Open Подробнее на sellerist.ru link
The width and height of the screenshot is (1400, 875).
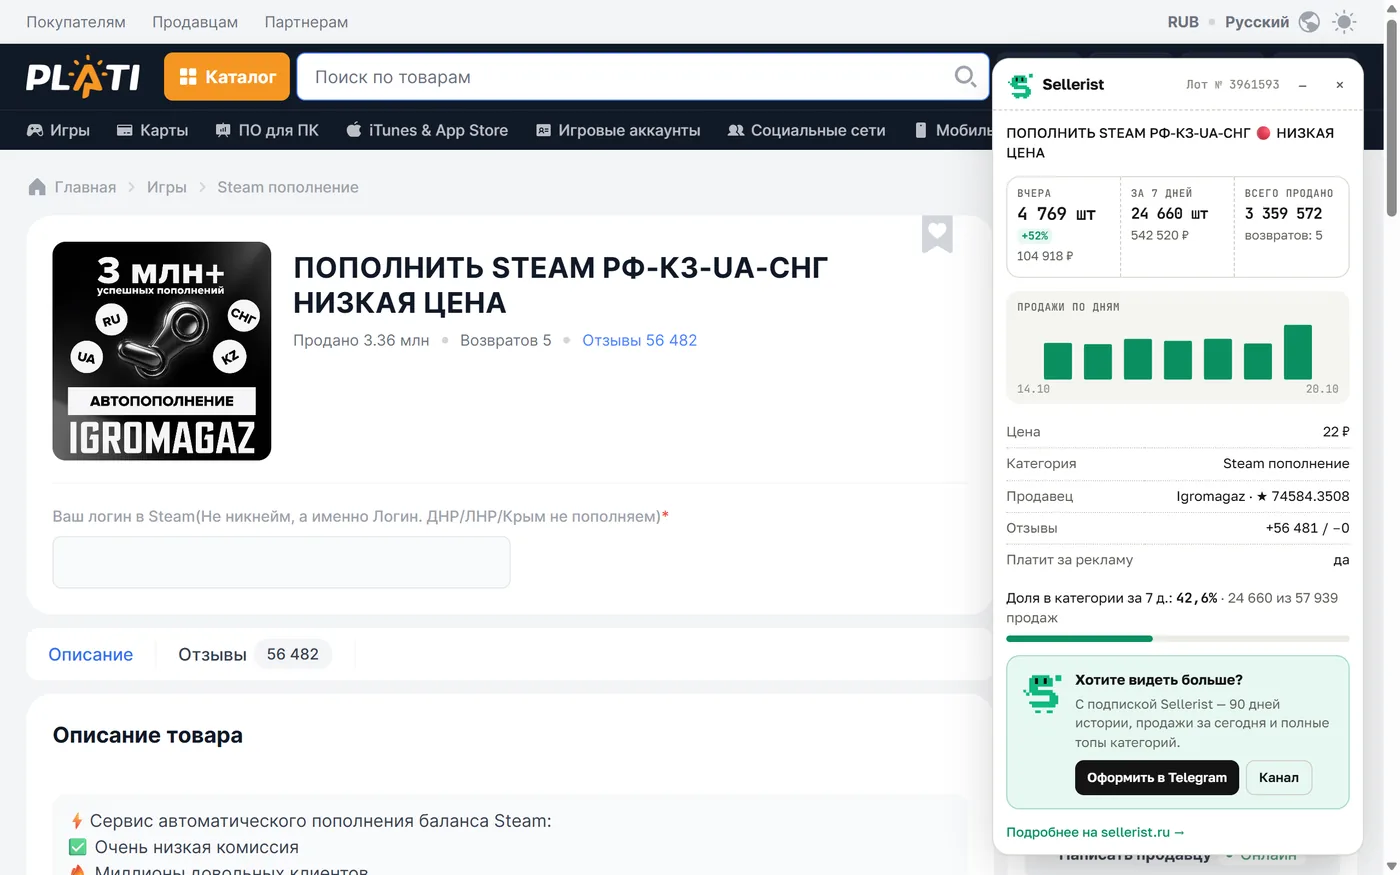1095,832
